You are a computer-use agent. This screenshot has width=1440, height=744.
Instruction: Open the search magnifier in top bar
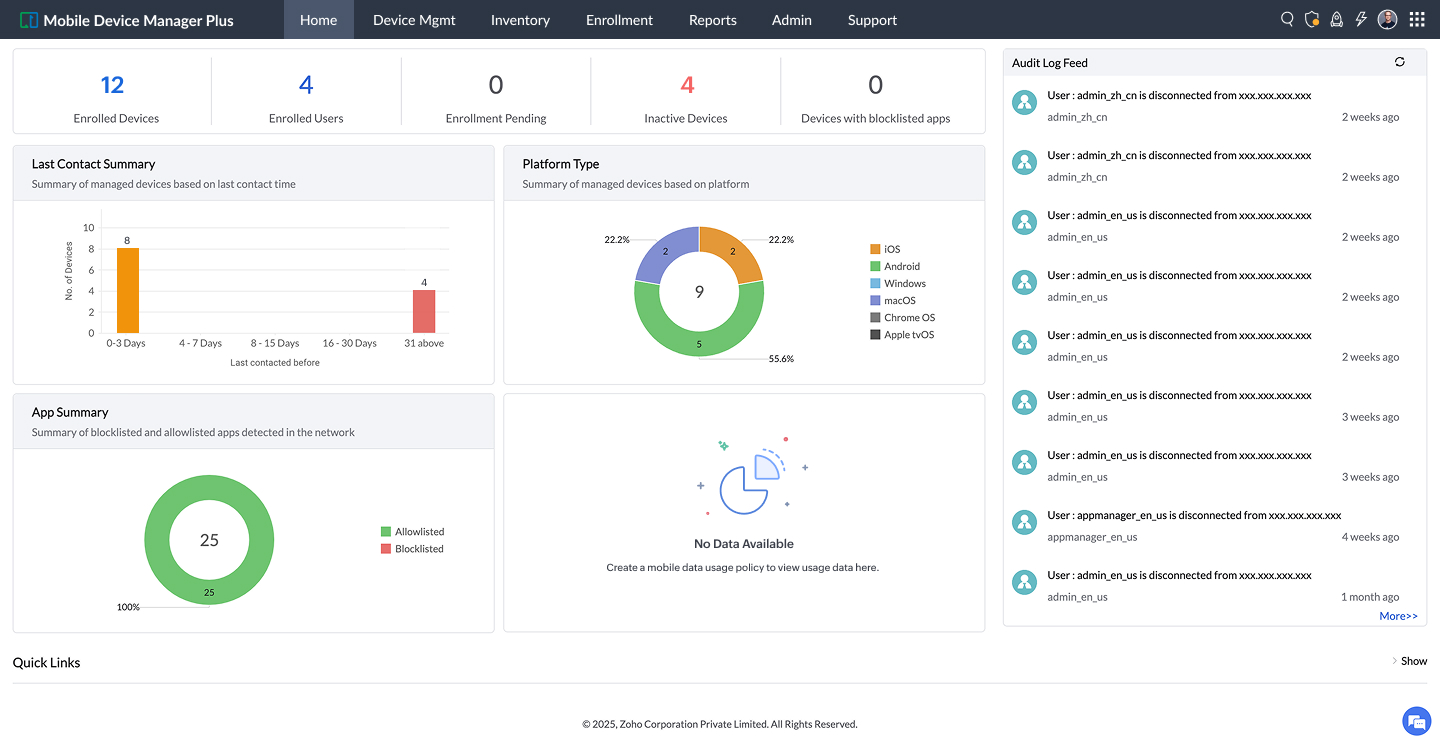[1287, 19]
